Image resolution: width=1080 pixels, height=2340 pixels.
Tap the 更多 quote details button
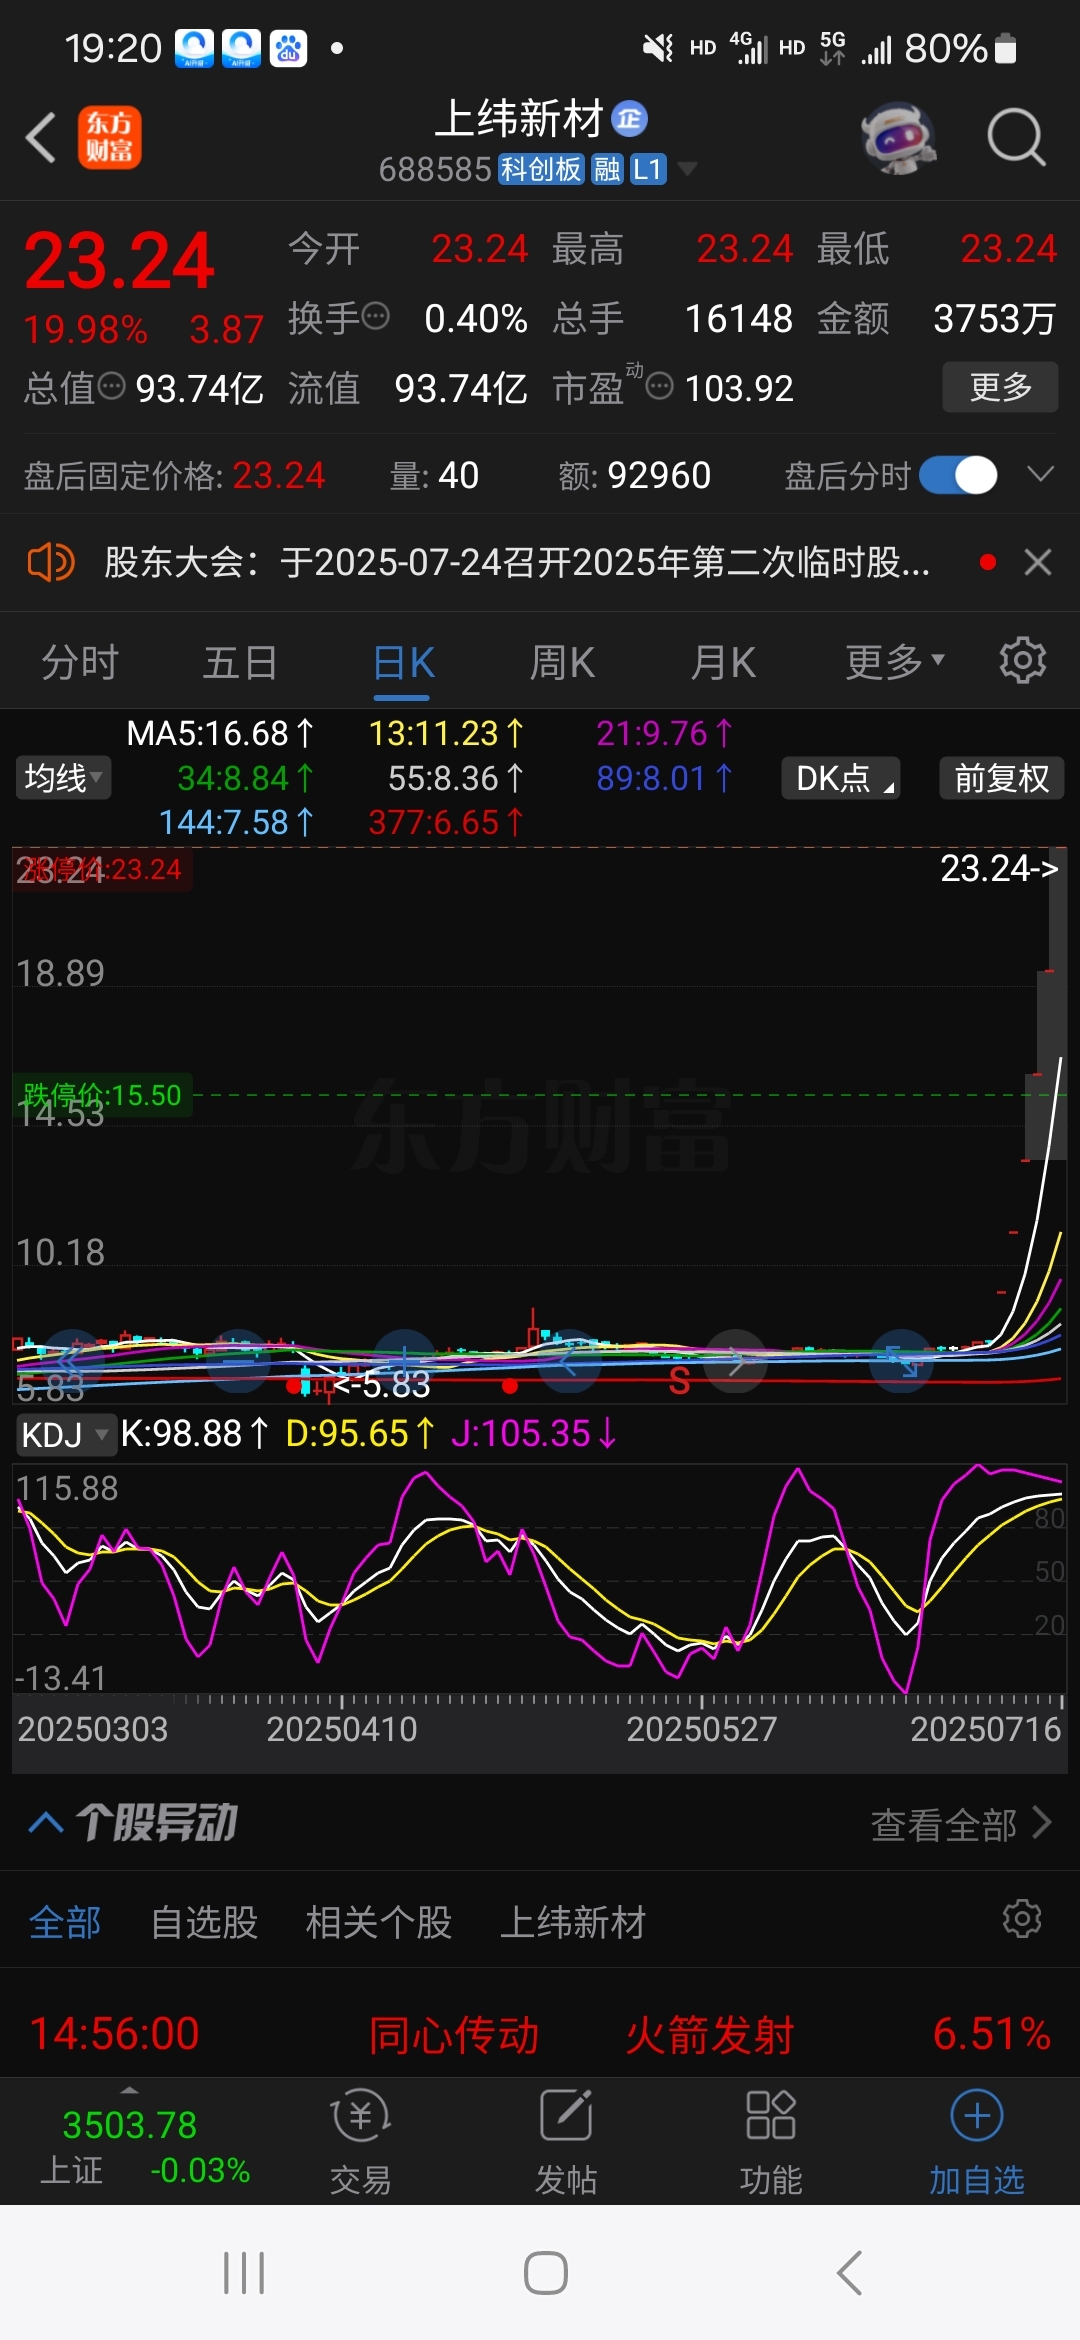coord(1000,387)
